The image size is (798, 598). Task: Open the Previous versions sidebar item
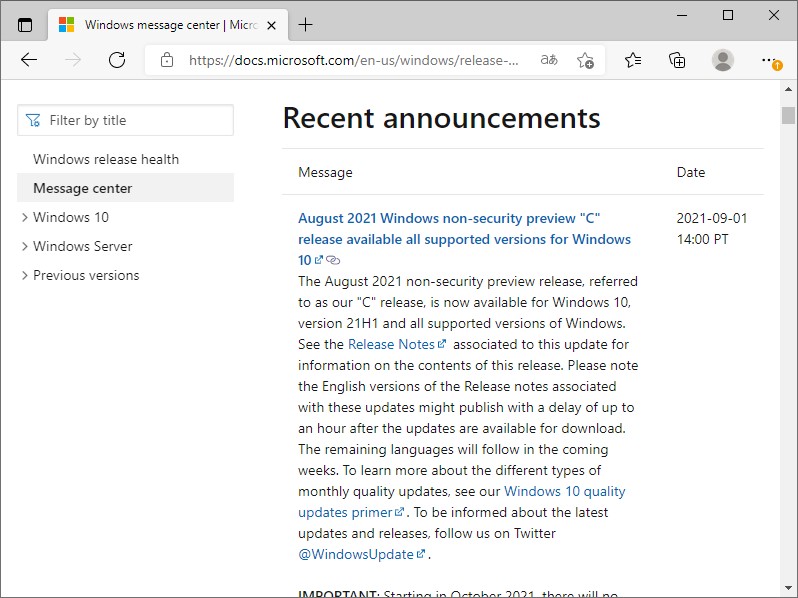86,275
